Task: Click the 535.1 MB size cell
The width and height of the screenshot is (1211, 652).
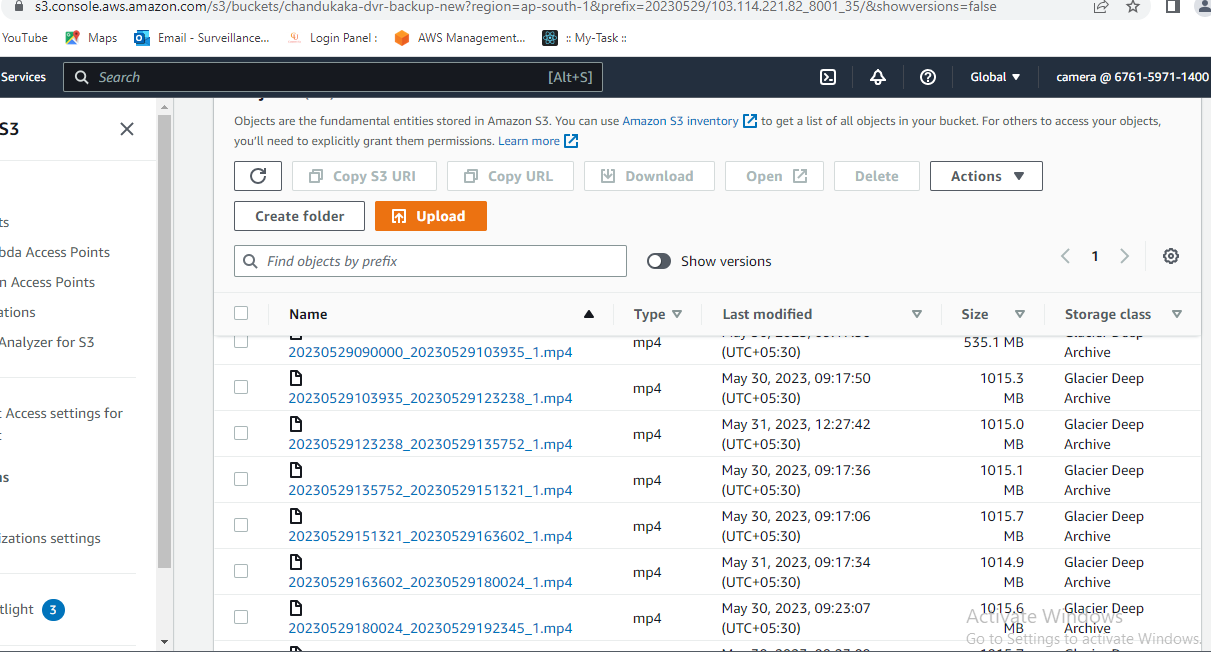Action: coord(994,342)
